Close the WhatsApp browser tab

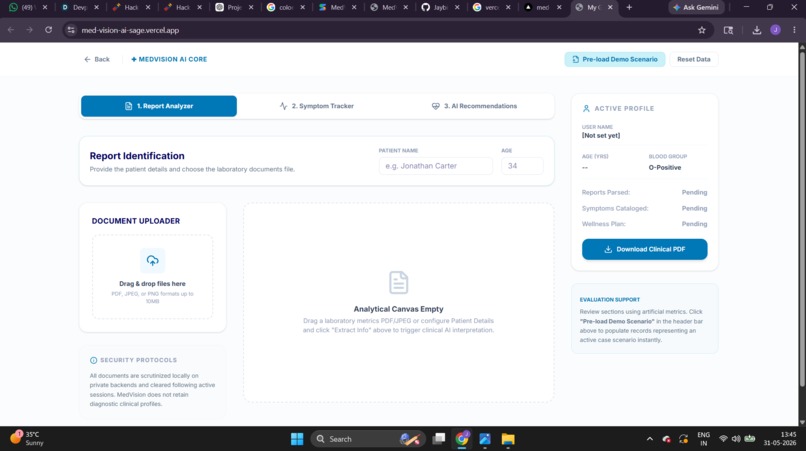tap(45, 7)
